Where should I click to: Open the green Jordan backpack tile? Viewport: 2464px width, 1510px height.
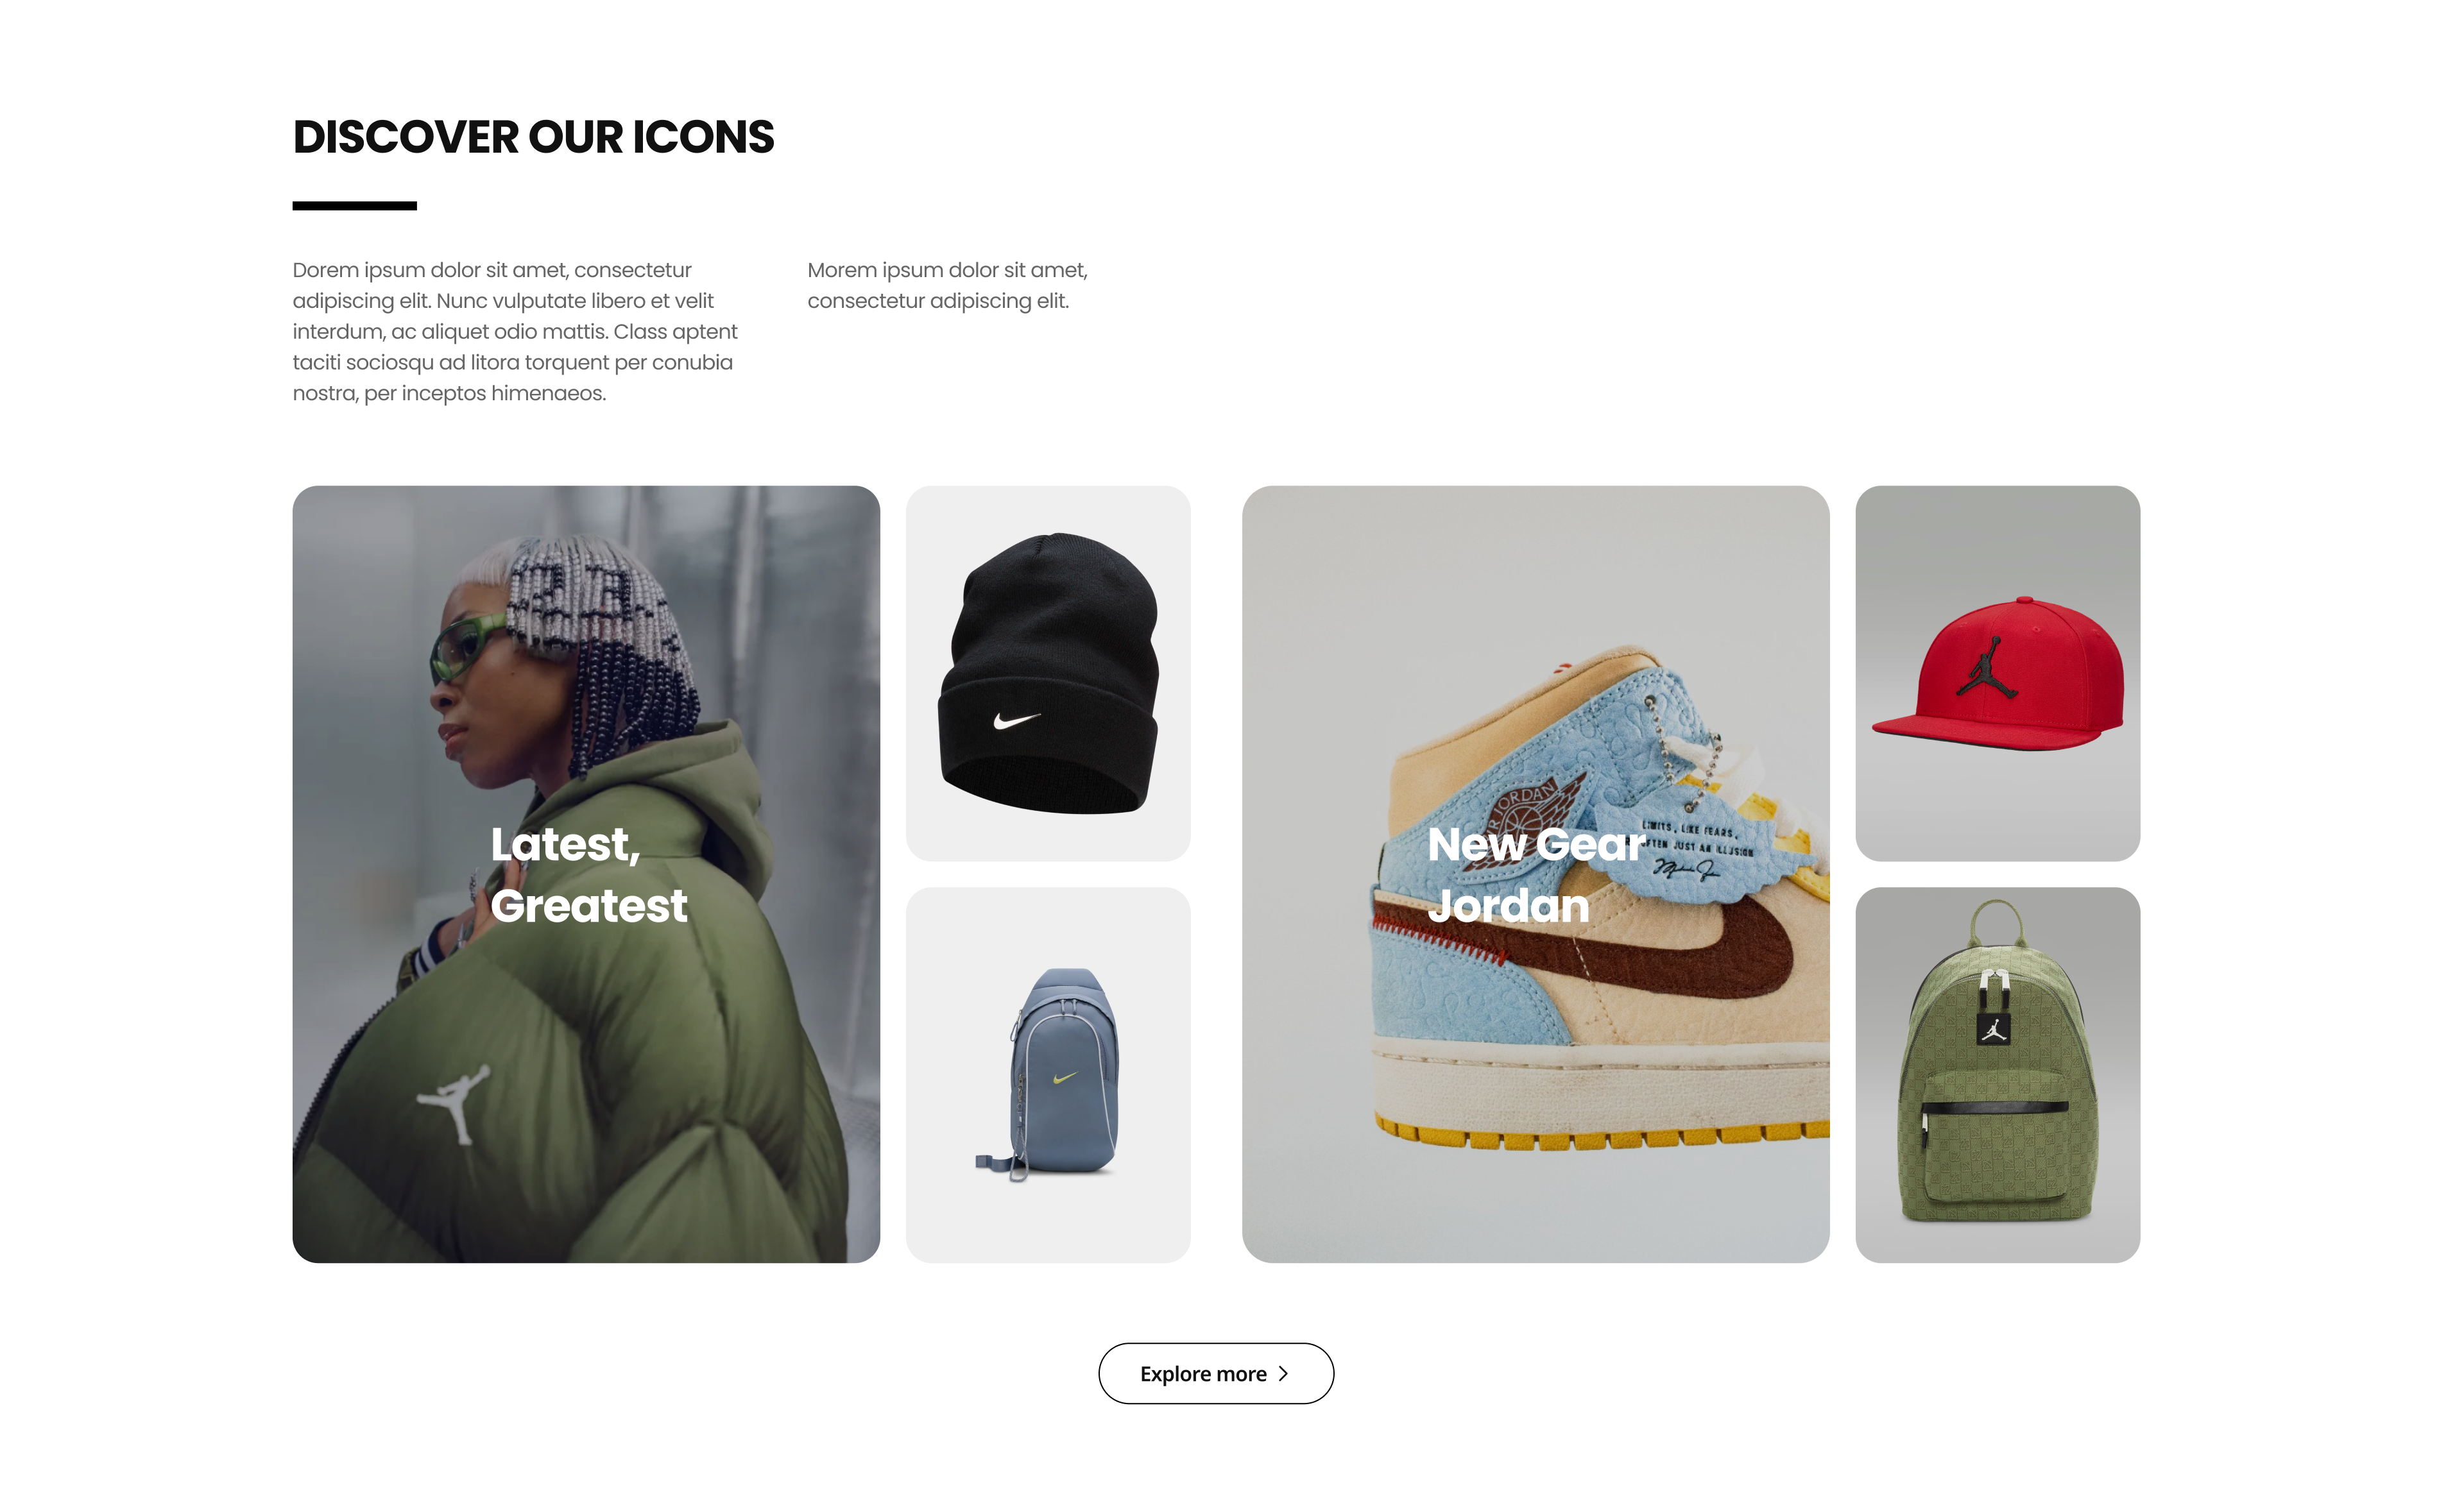click(x=1997, y=1074)
